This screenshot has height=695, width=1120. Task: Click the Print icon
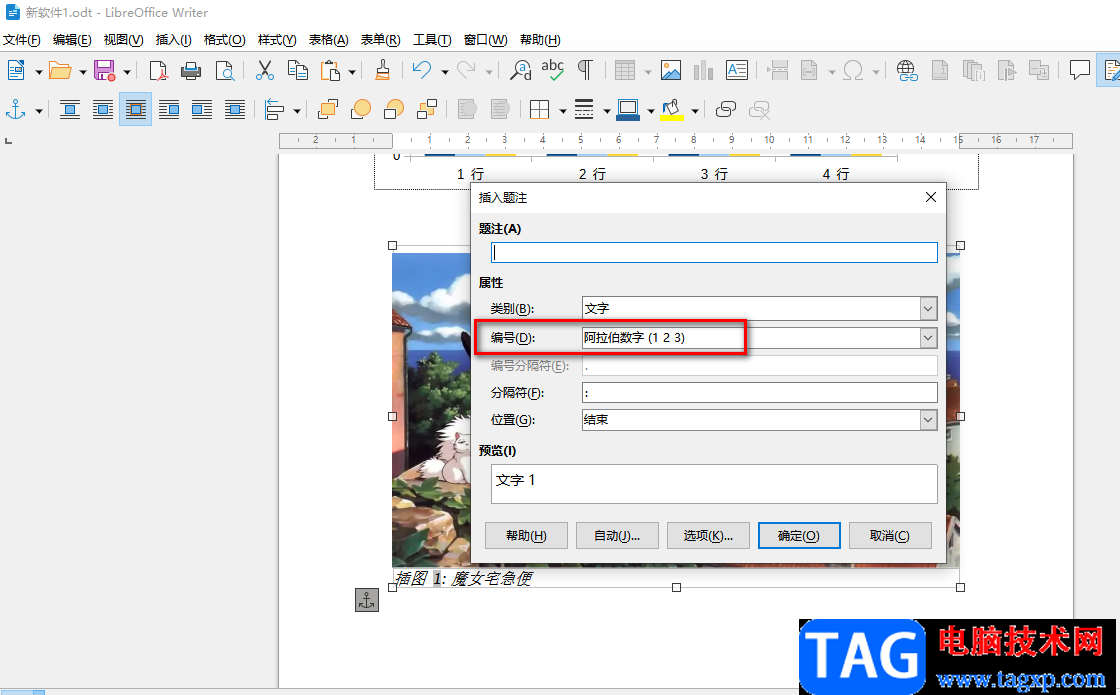191,71
